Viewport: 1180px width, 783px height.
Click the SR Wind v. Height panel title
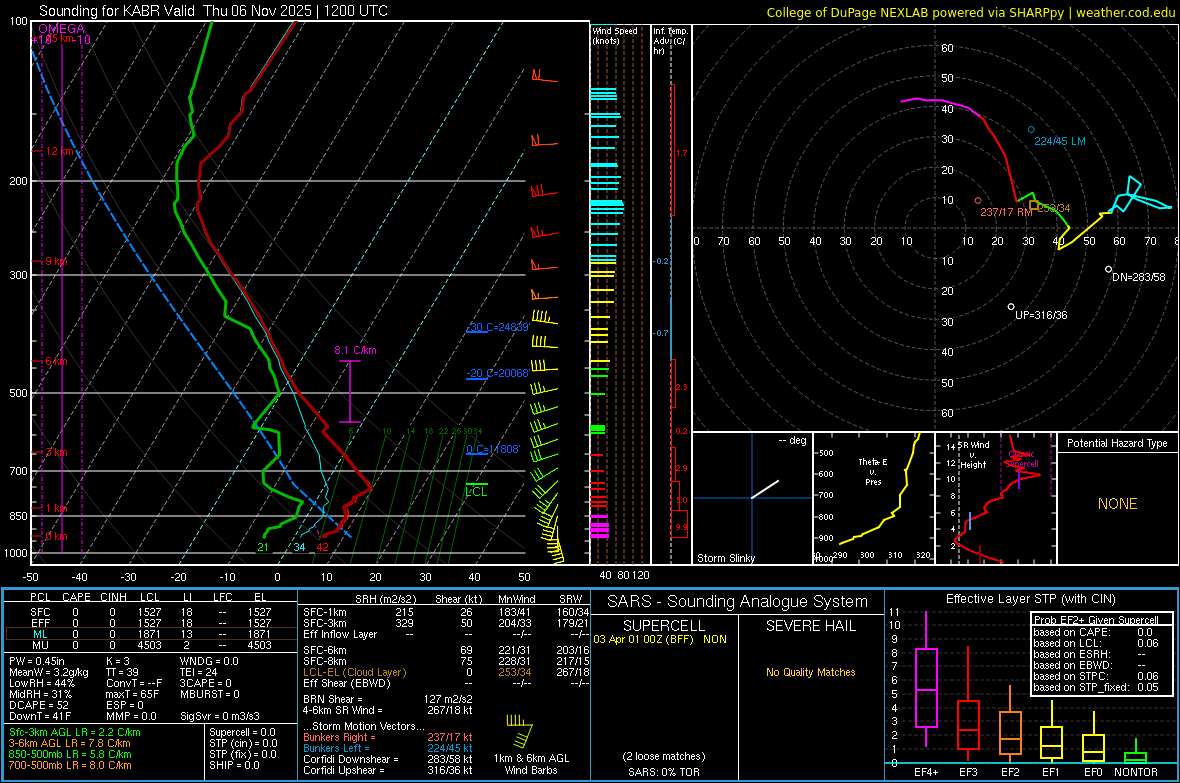(975, 455)
